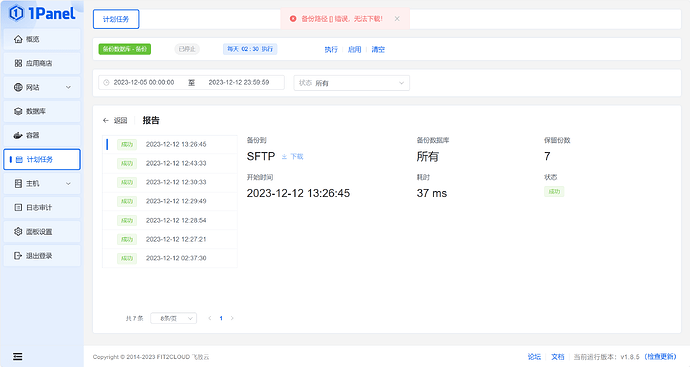Click the 下载 download link beside SFTP
Viewport: 690px width, 367px height.
[293, 156]
